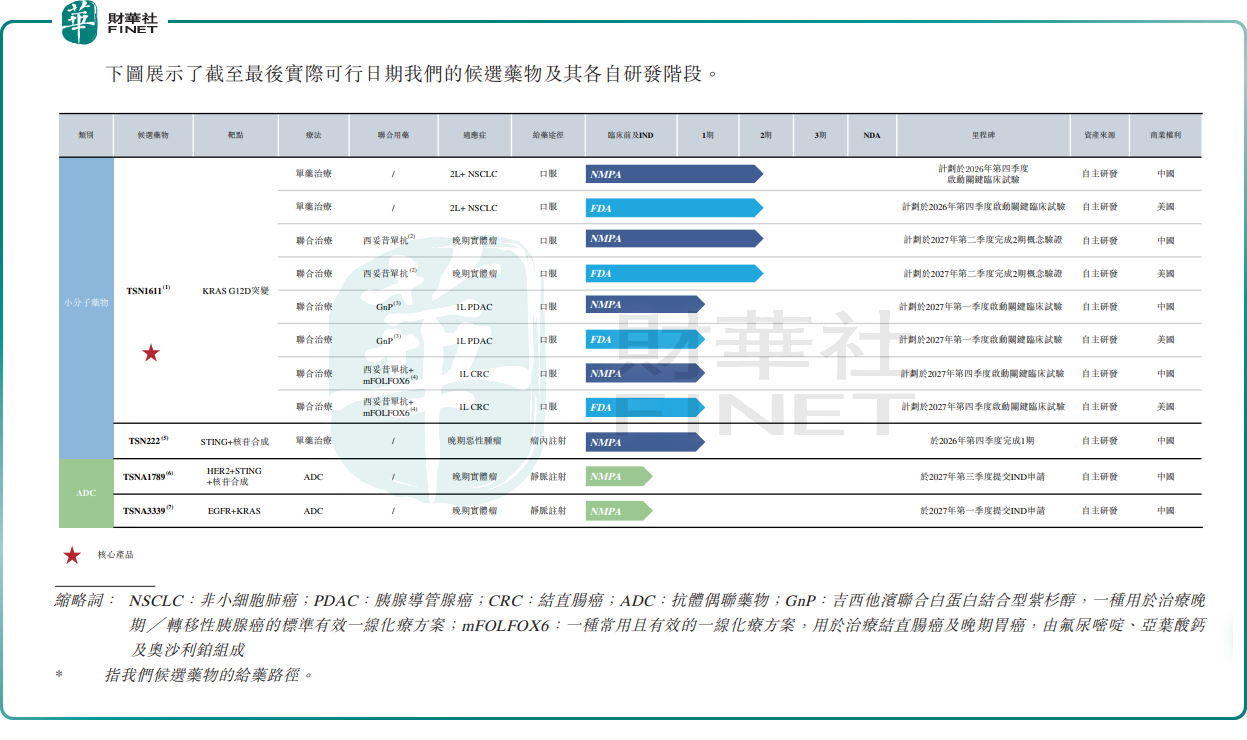This screenshot has width=1247, height=740.
Task: Click the 核心產品 legend label
Action: point(115,555)
